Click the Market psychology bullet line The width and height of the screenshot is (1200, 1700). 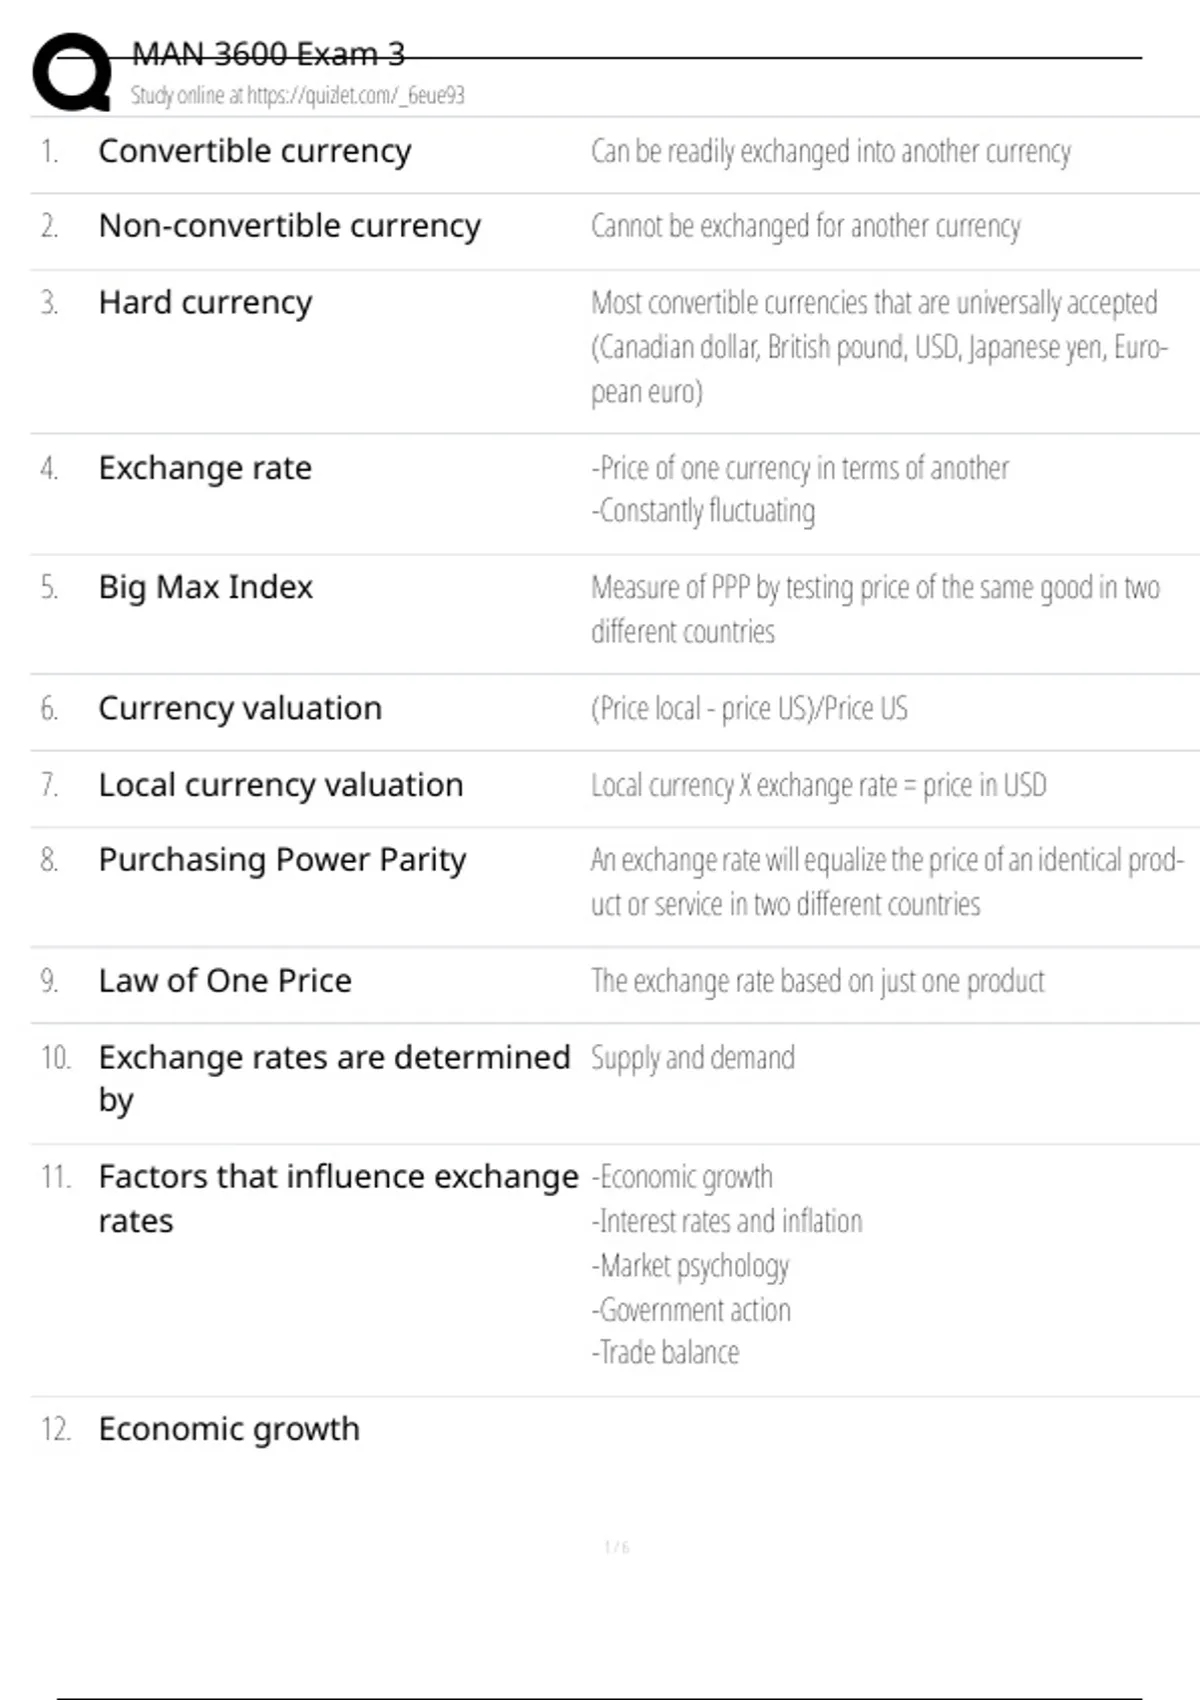pos(690,1266)
